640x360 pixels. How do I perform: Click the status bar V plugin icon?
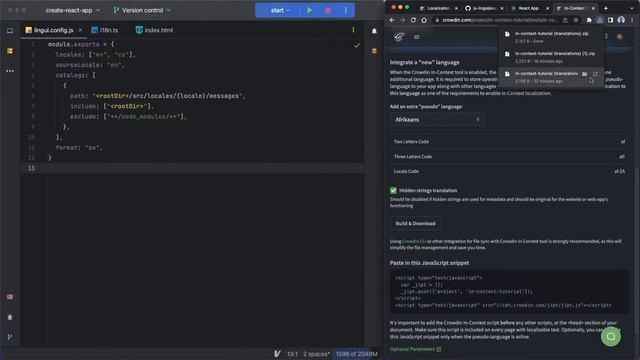click(277, 354)
